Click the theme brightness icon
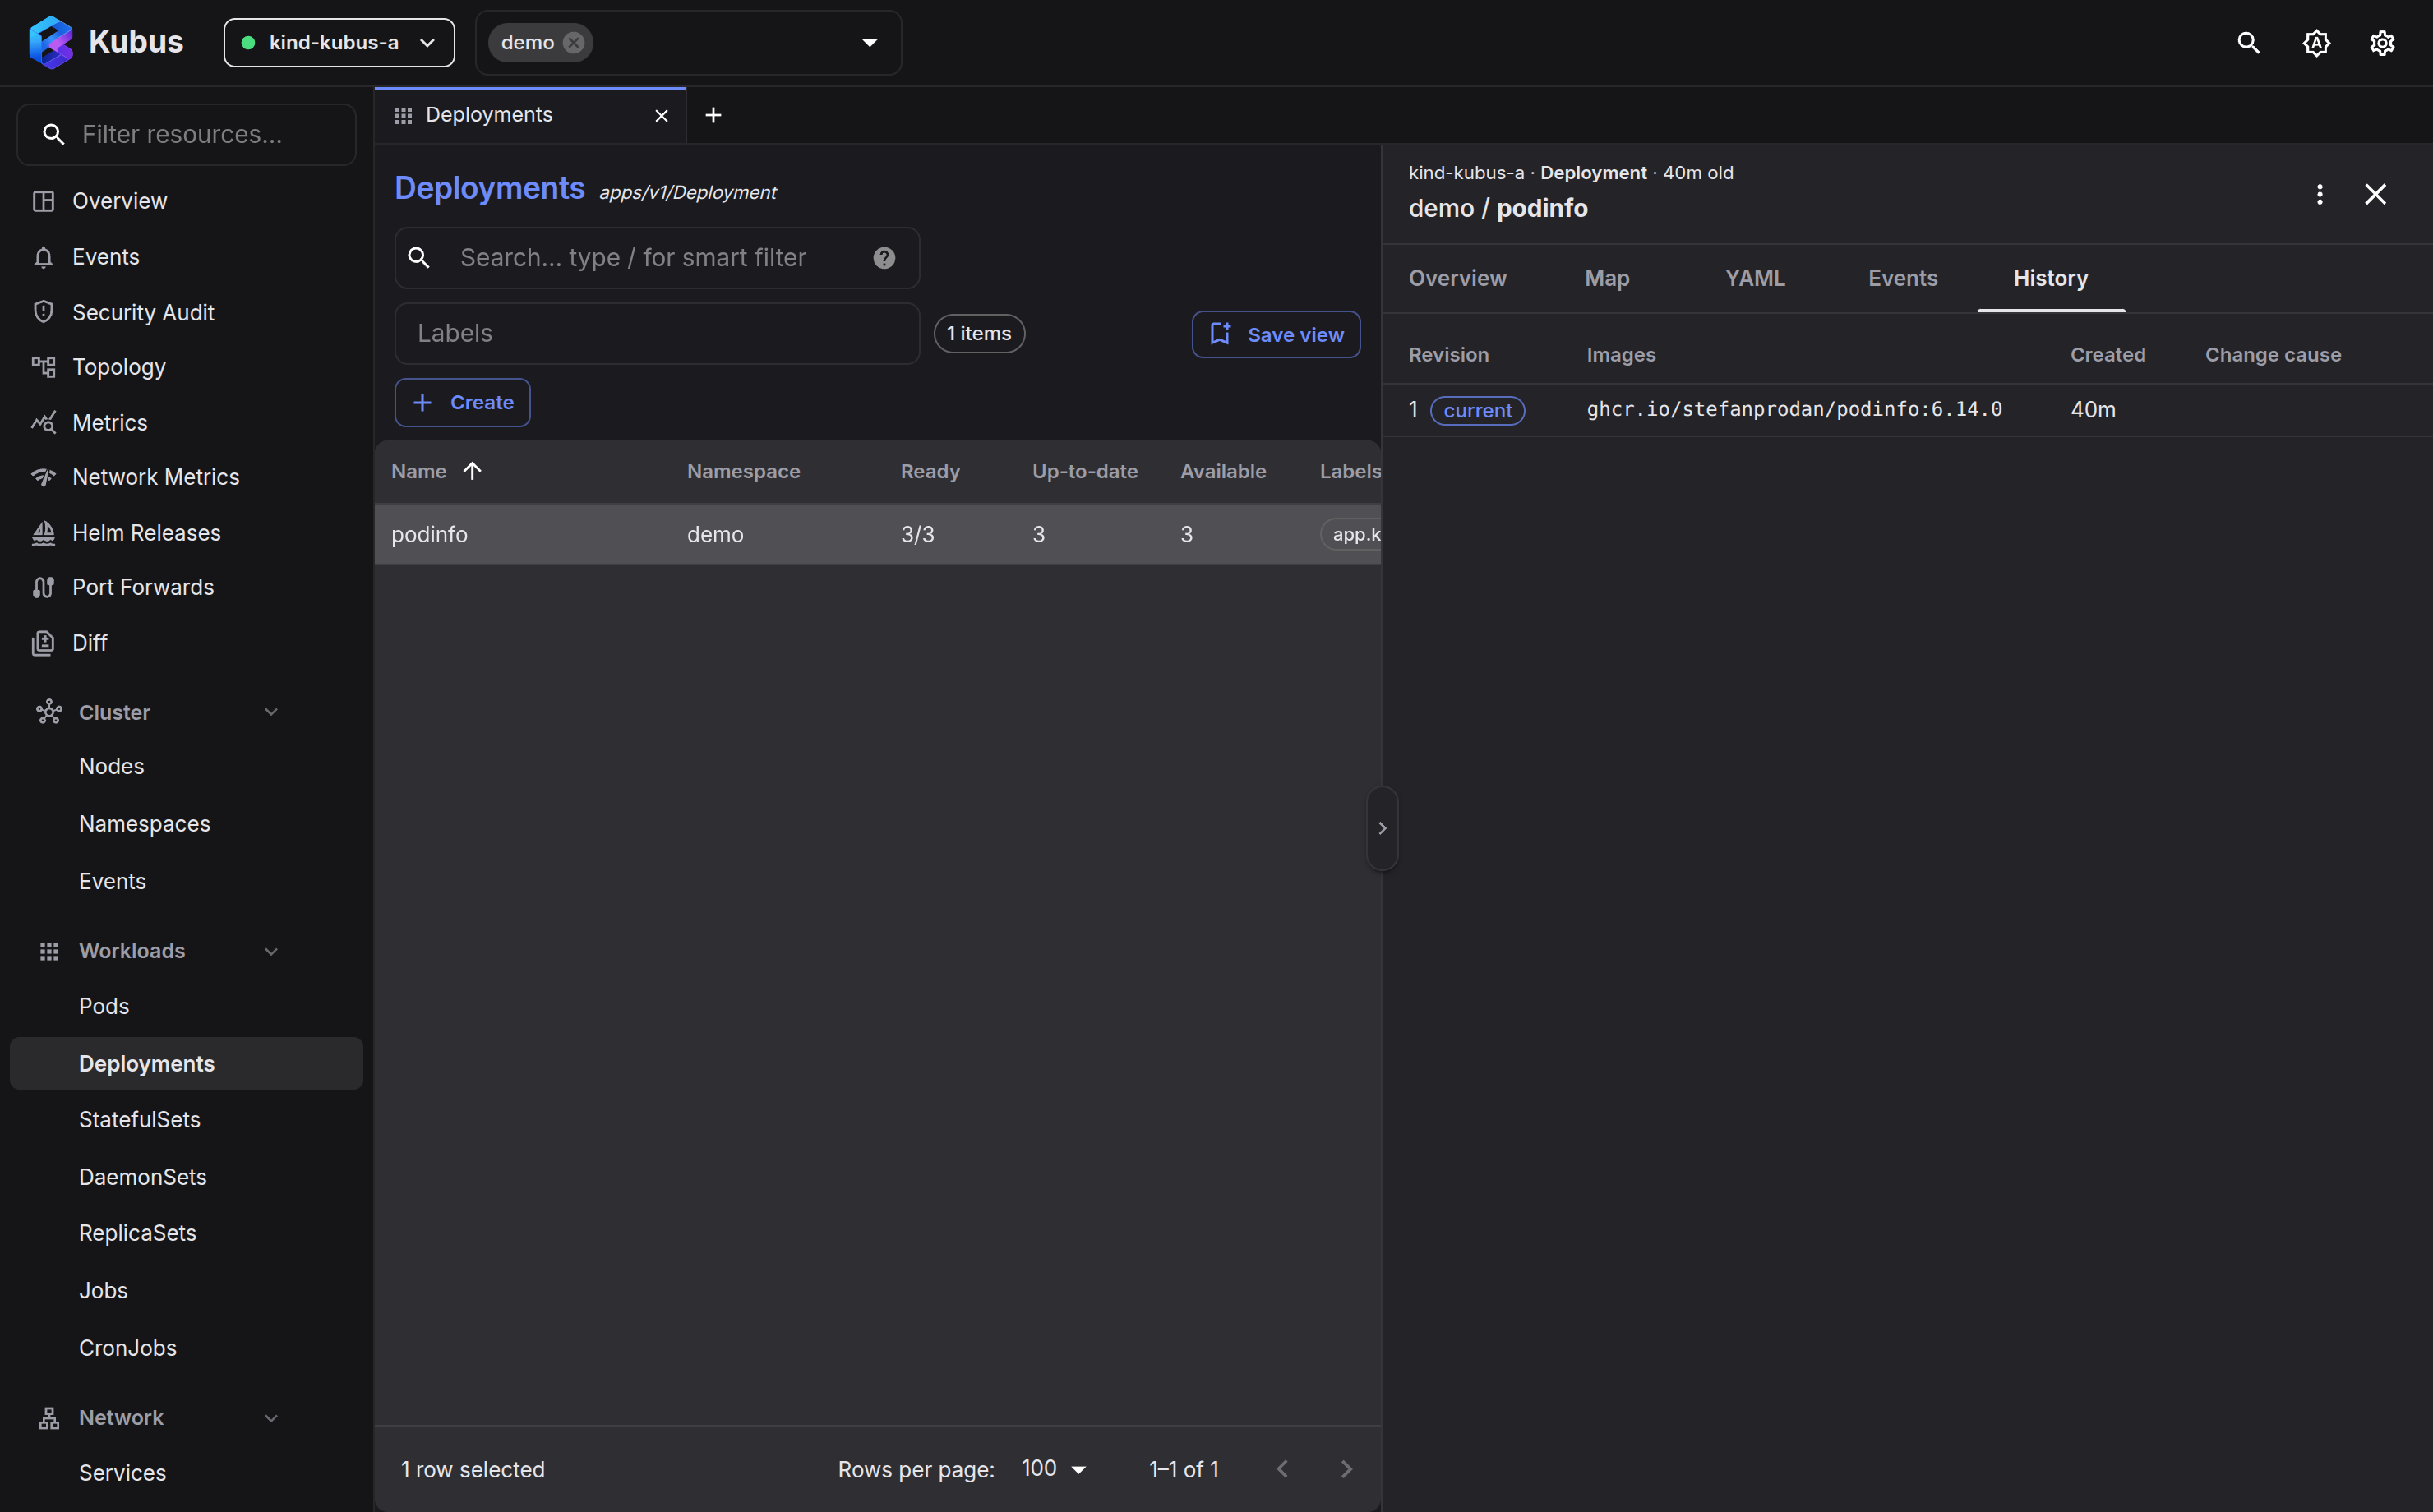This screenshot has width=2433, height=1512. coord(2316,42)
